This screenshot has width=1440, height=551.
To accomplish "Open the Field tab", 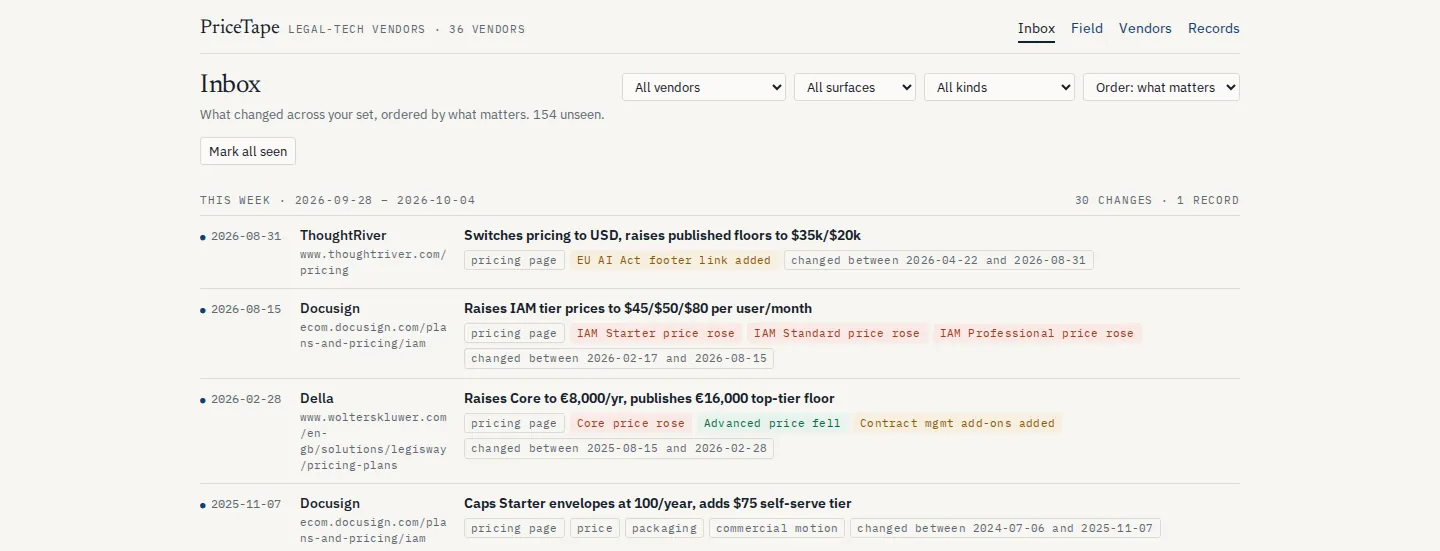I will point(1087,28).
